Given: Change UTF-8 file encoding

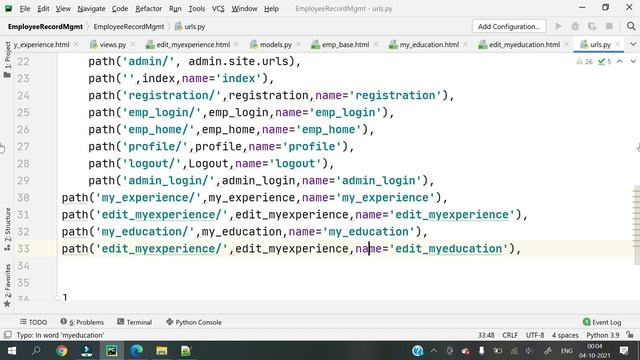Looking at the screenshot, I should 535,335.
